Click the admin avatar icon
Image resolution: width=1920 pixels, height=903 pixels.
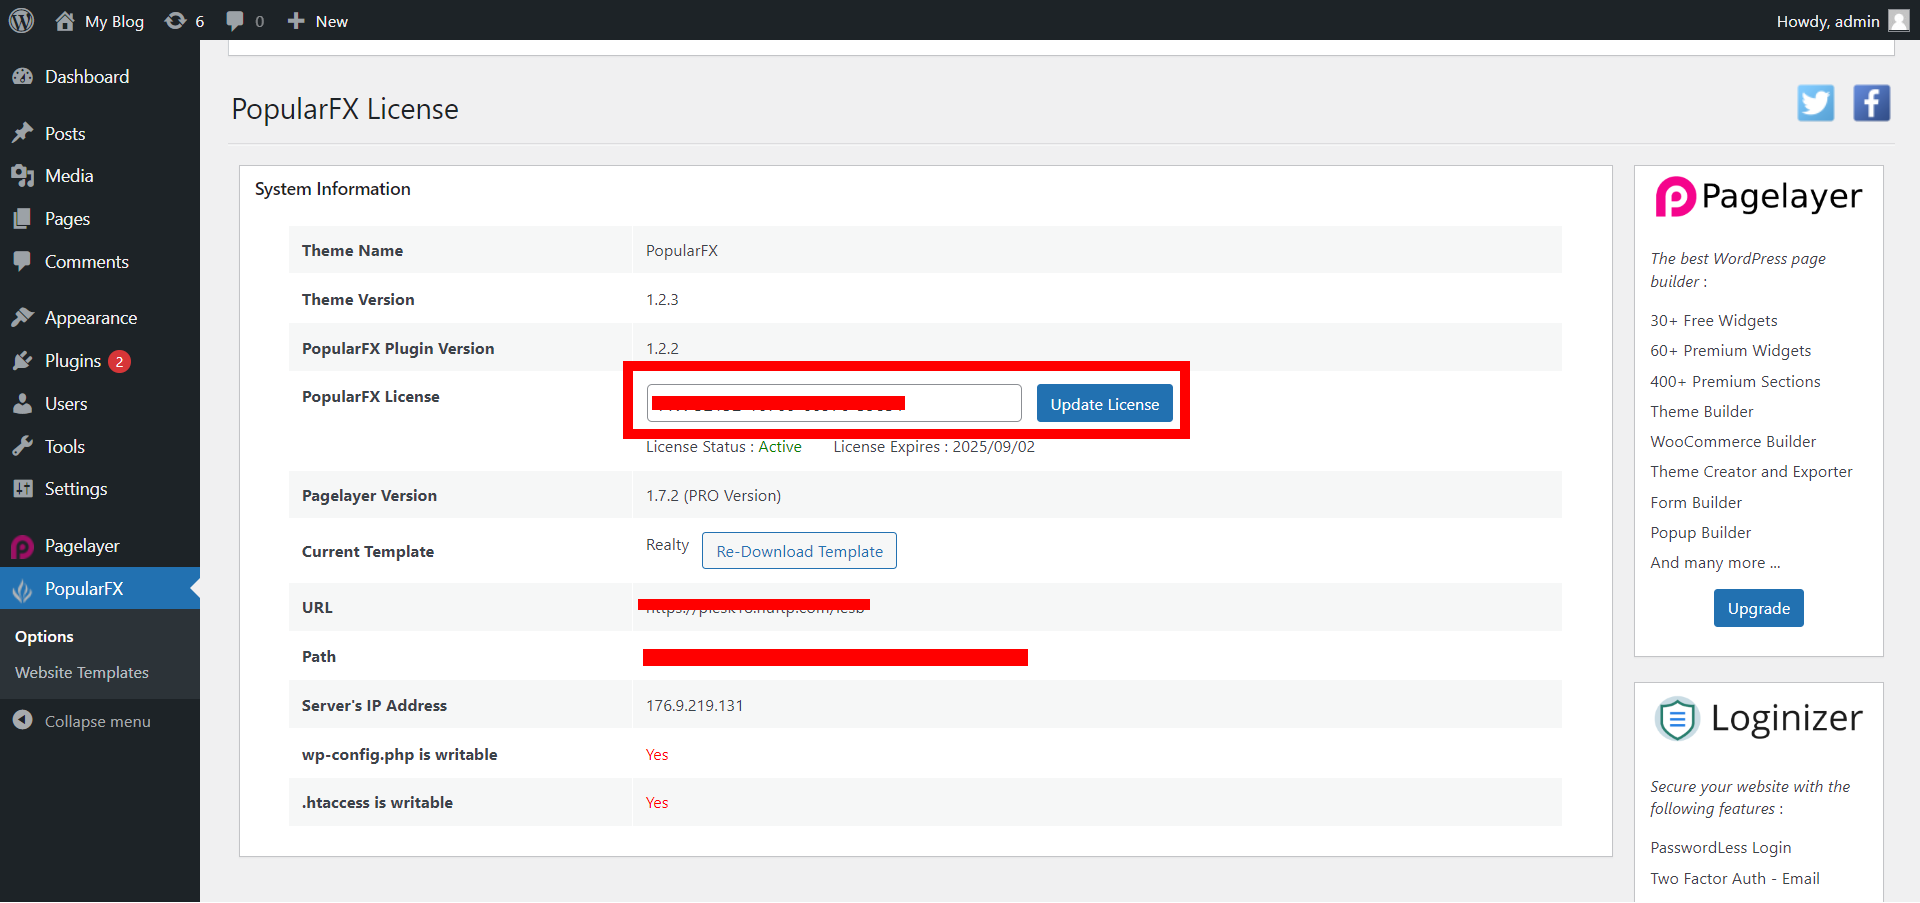click(x=1899, y=20)
